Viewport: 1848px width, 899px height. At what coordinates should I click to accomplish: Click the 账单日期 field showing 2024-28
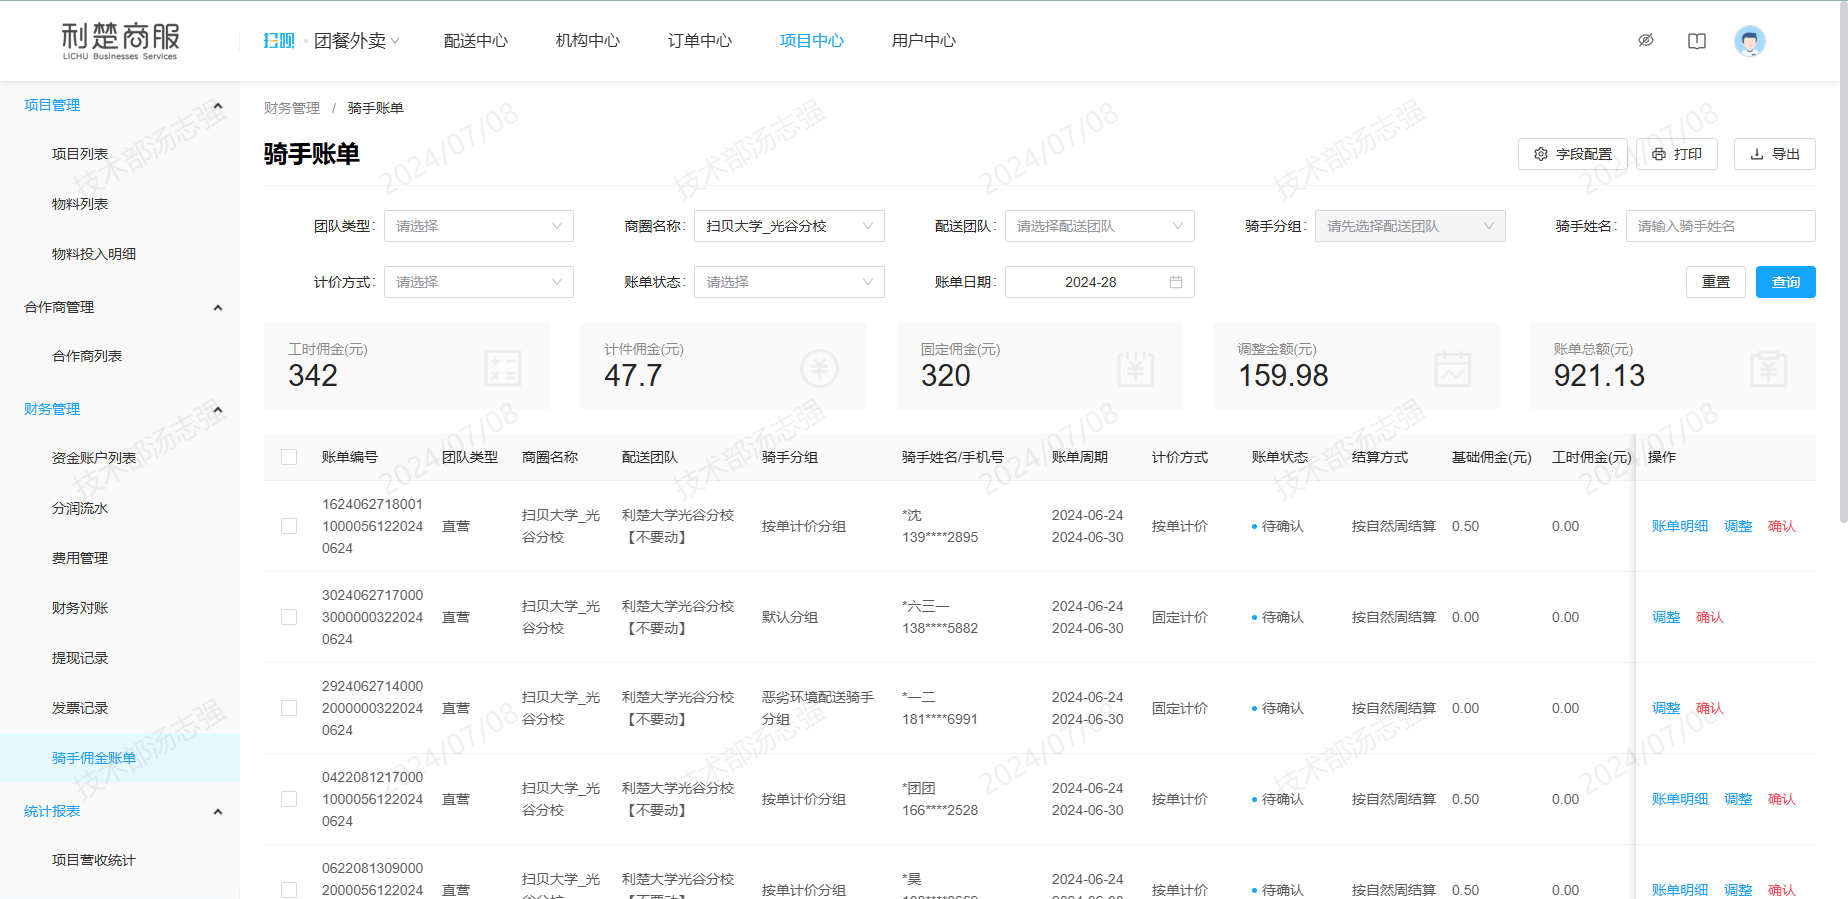(1100, 282)
